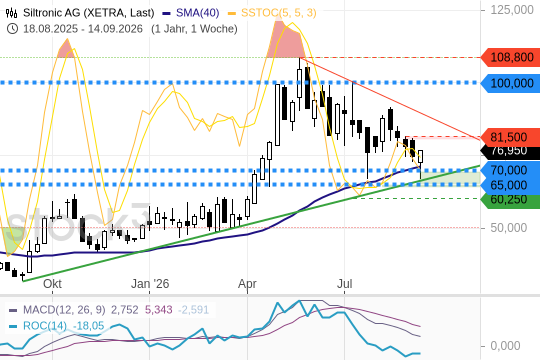Click the 125,000 axis value
The image size is (540, 360).
(512, 10)
